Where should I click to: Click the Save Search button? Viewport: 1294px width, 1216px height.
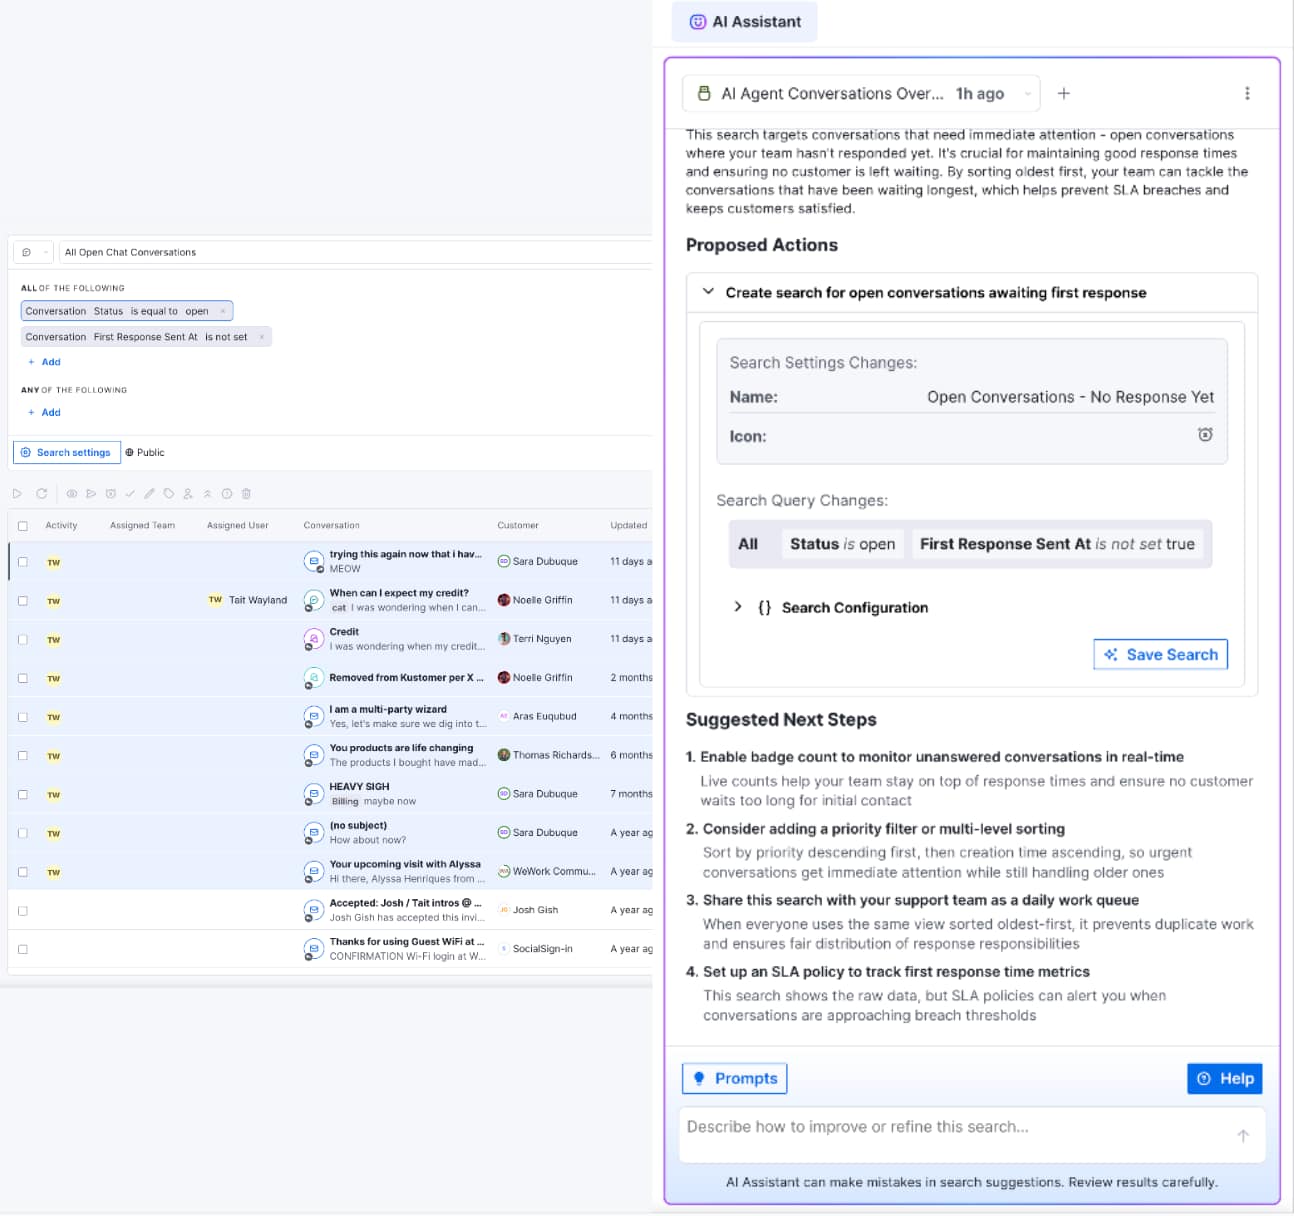point(1160,654)
